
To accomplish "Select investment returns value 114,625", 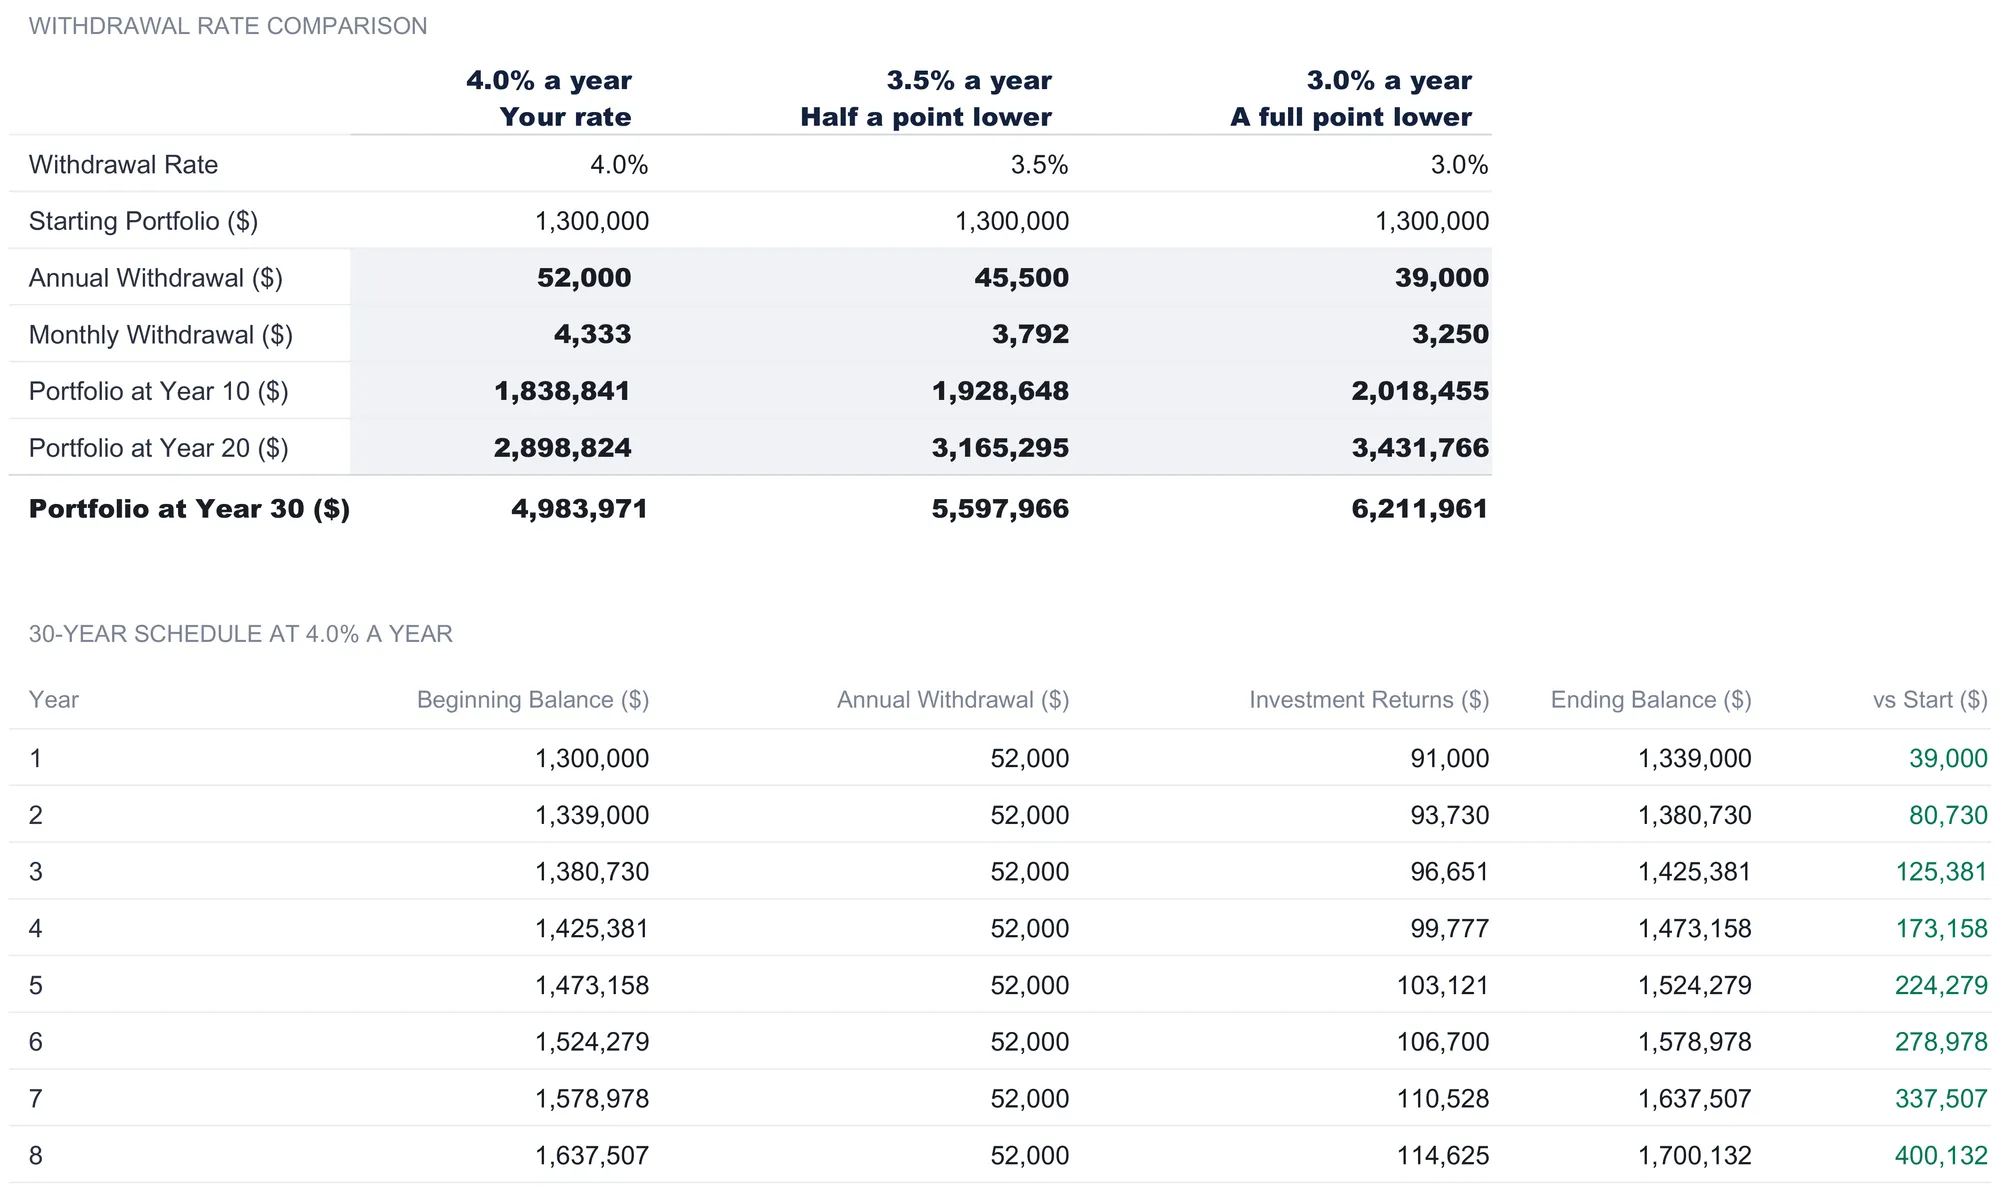I will click(x=1443, y=1156).
